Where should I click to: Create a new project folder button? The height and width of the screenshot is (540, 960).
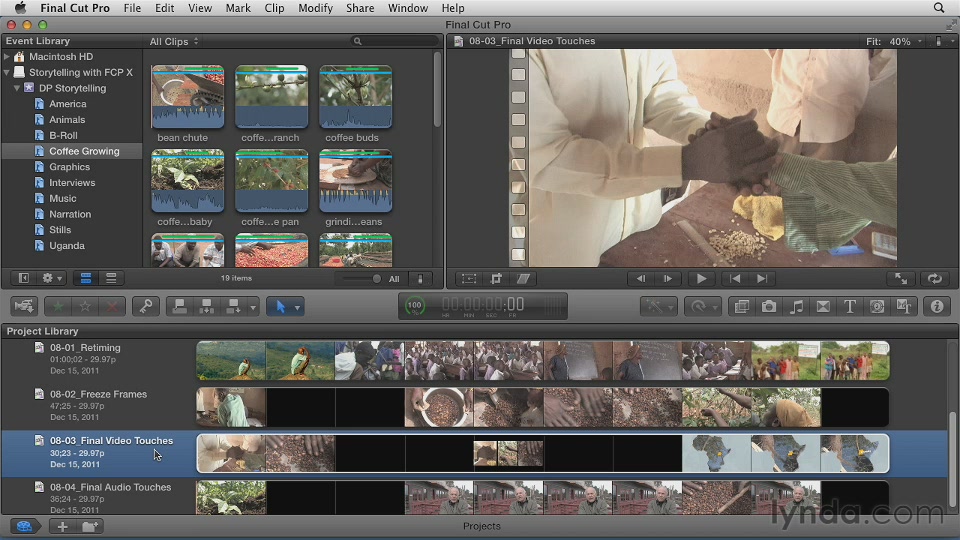coord(89,527)
